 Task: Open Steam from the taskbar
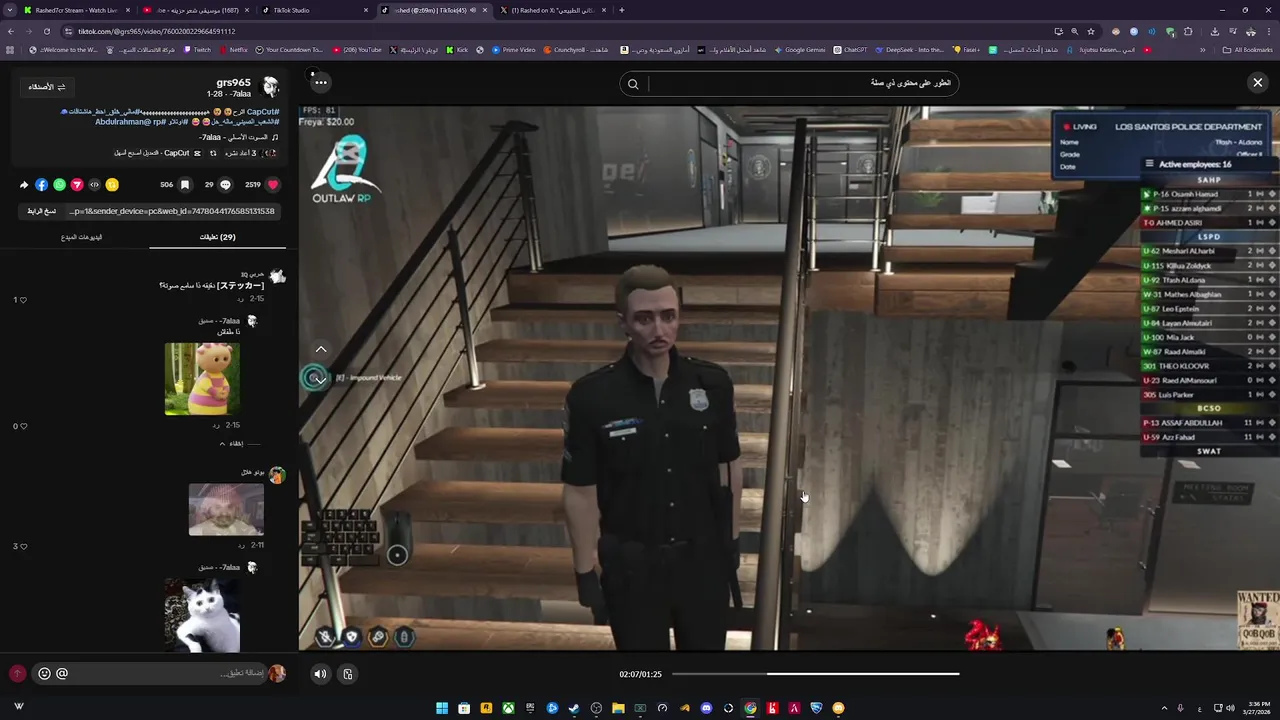(x=574, y=708)
